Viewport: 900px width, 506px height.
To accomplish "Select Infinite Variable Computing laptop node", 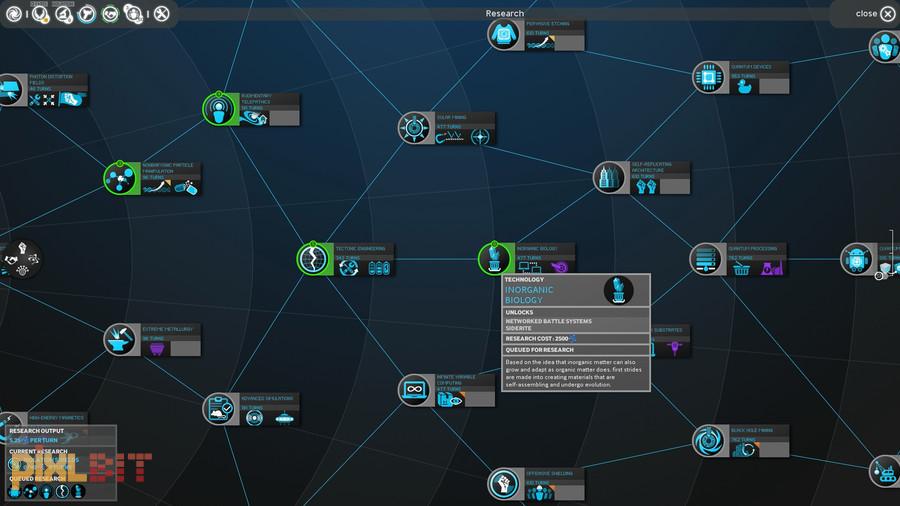I will click(414, 390).
